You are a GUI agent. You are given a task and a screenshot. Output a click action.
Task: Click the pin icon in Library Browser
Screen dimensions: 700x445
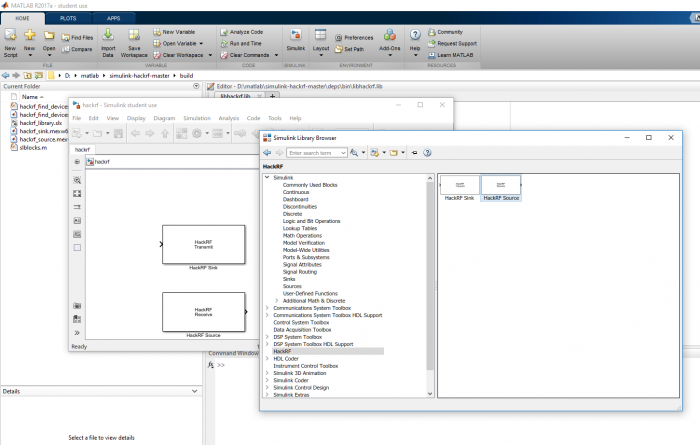[x=414, y=153]
